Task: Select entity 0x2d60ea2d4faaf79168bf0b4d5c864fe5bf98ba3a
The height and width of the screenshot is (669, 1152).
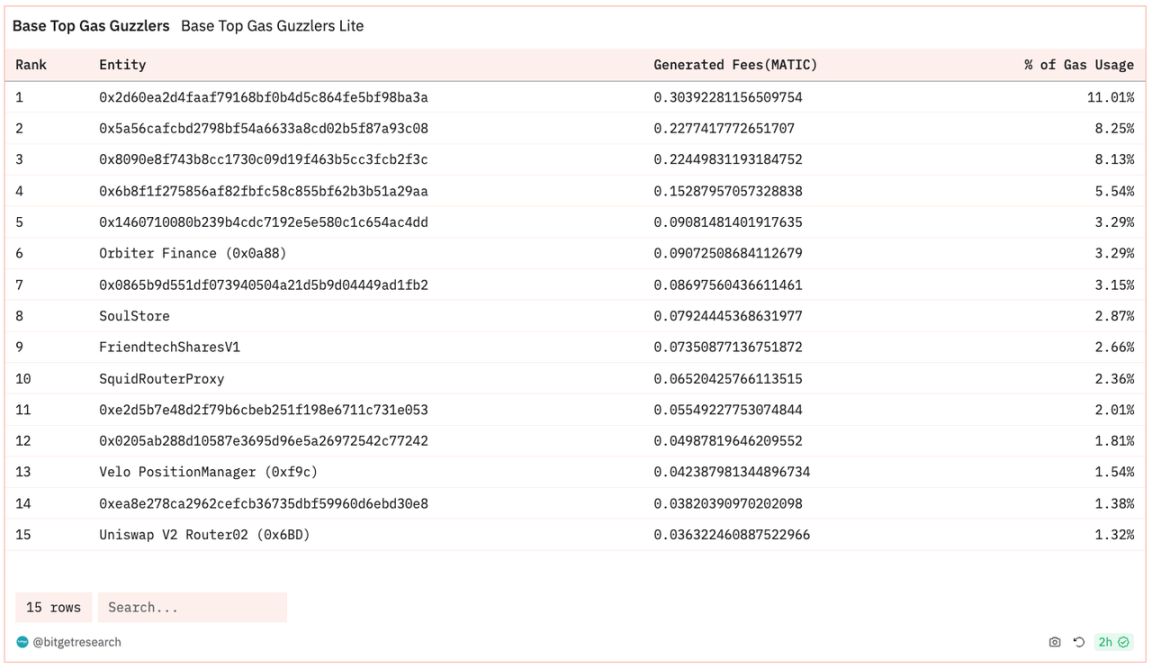Action: click(264, 97)
